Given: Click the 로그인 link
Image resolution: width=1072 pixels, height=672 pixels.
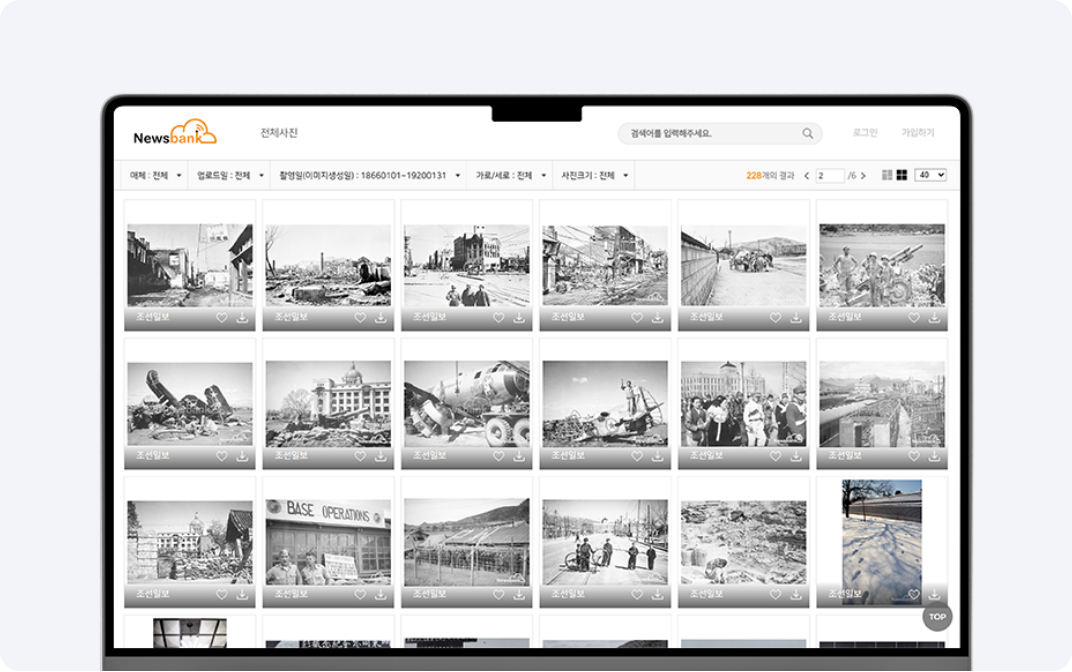Looking at the screenshot, I should click(x=865, y=133).
